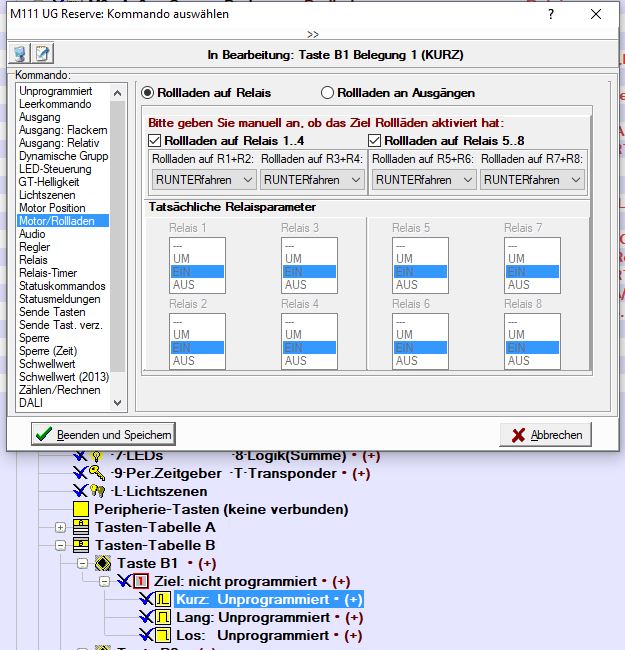The image size is (625, 650).
Task: Click the bulbs icon beside Lichtszenen
Action: (x=97, y=491)
